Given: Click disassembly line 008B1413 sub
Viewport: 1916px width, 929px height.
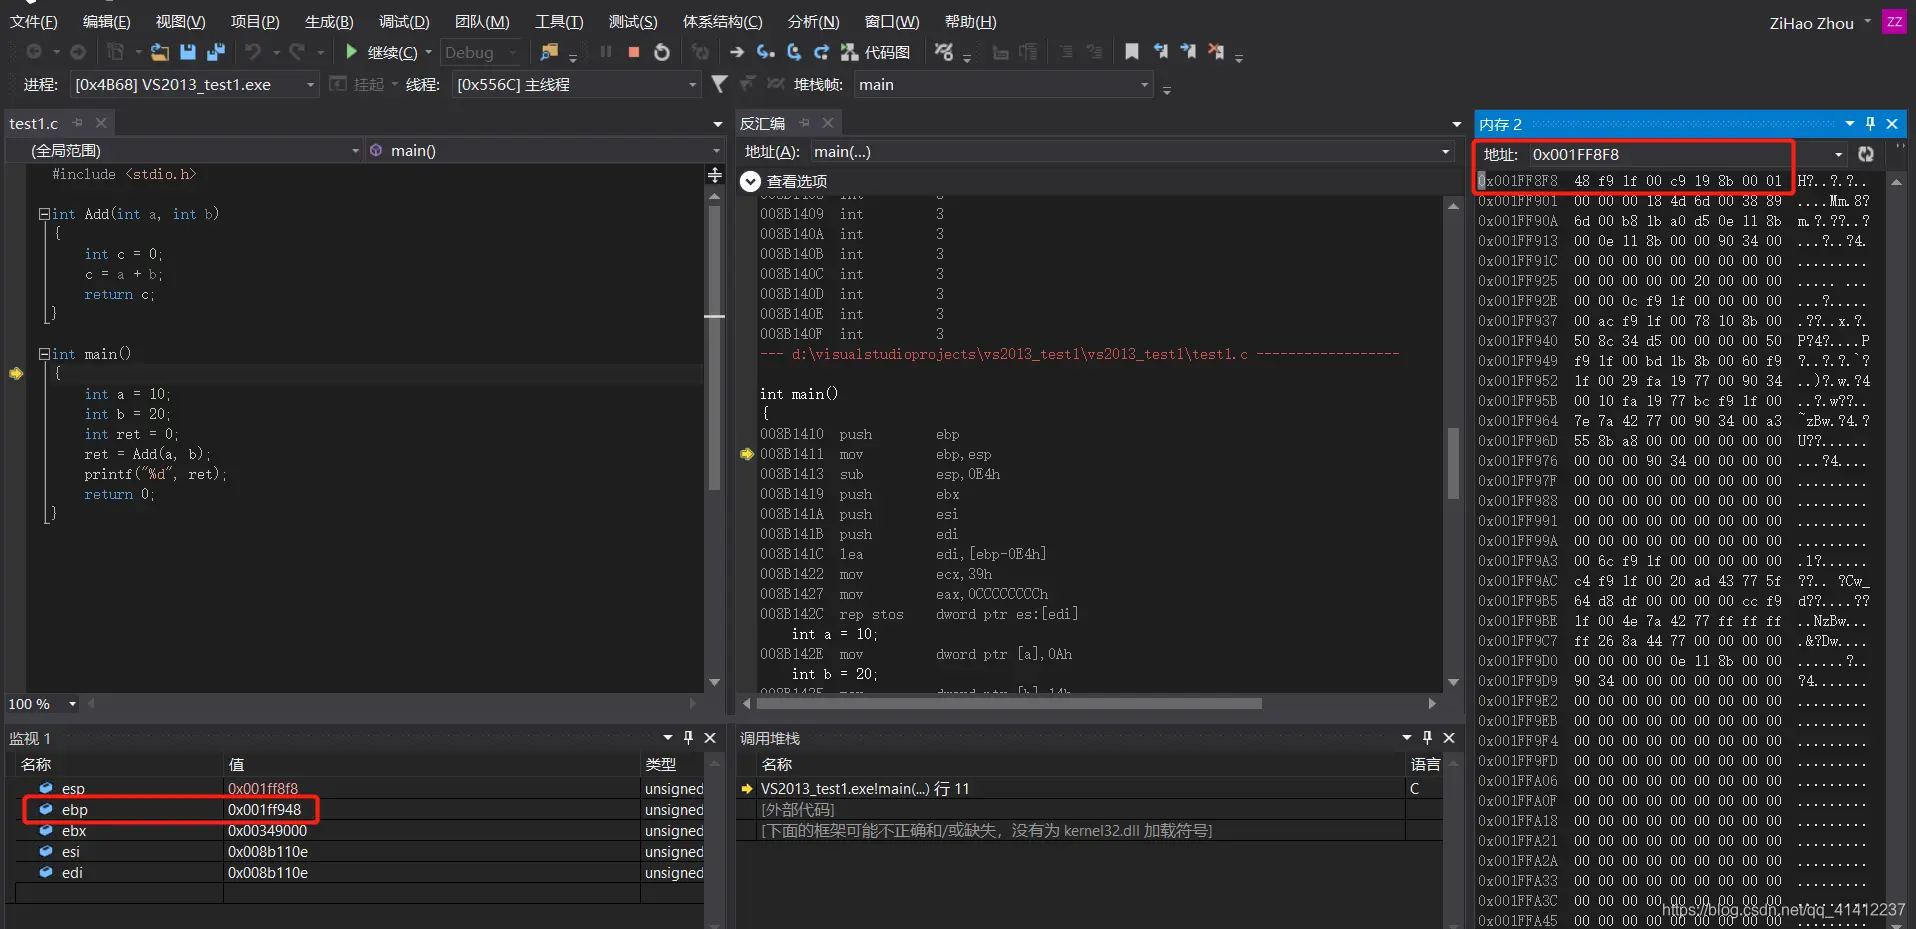Looking at the screenshot, I should (880, 474).
